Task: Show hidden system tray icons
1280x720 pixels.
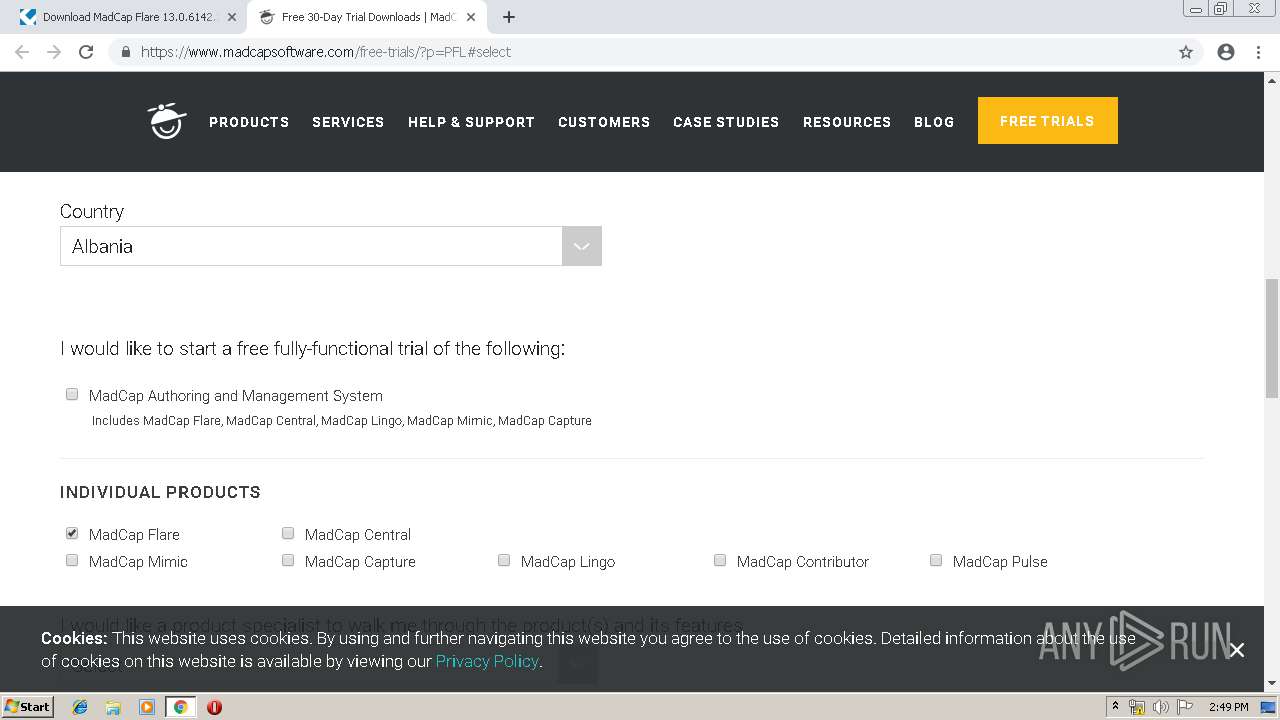Action: pyautogui.click(x=1115, y=707)
